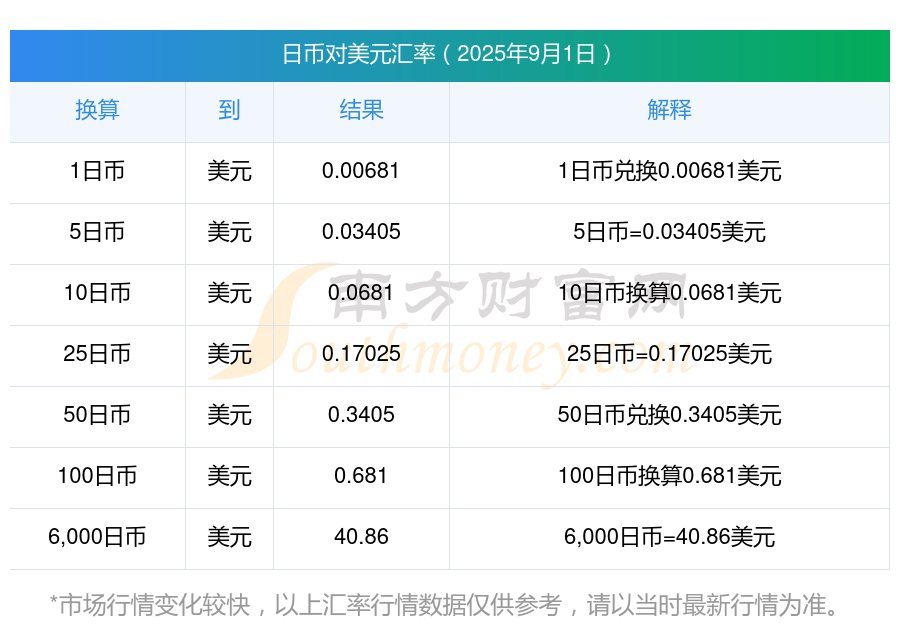This screenshot has height=636, width=900.
Task: Select the result value 0.0681
Action: pyautogui.click(x=361, y=293)
